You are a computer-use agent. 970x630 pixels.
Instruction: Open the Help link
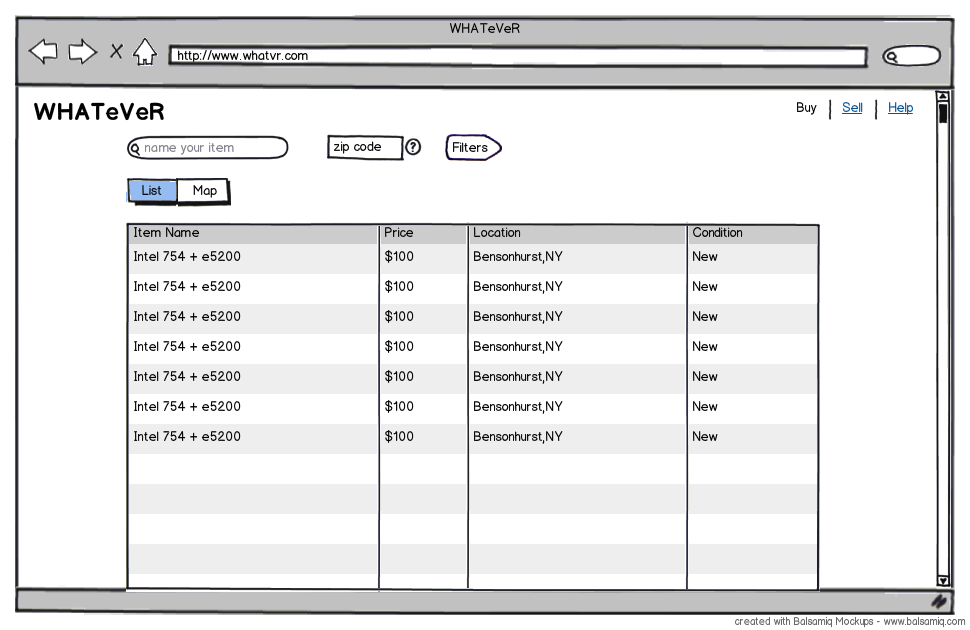pos(900,108)
